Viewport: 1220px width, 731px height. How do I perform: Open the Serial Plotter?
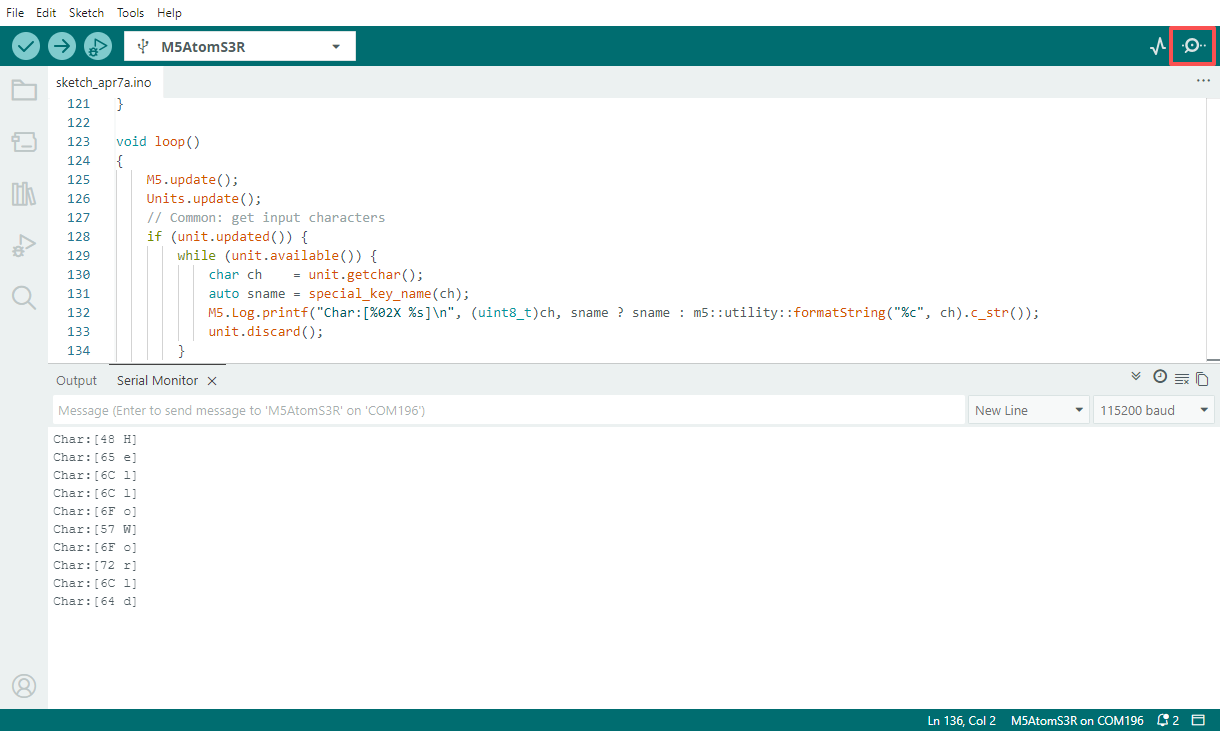point(1158,46)
